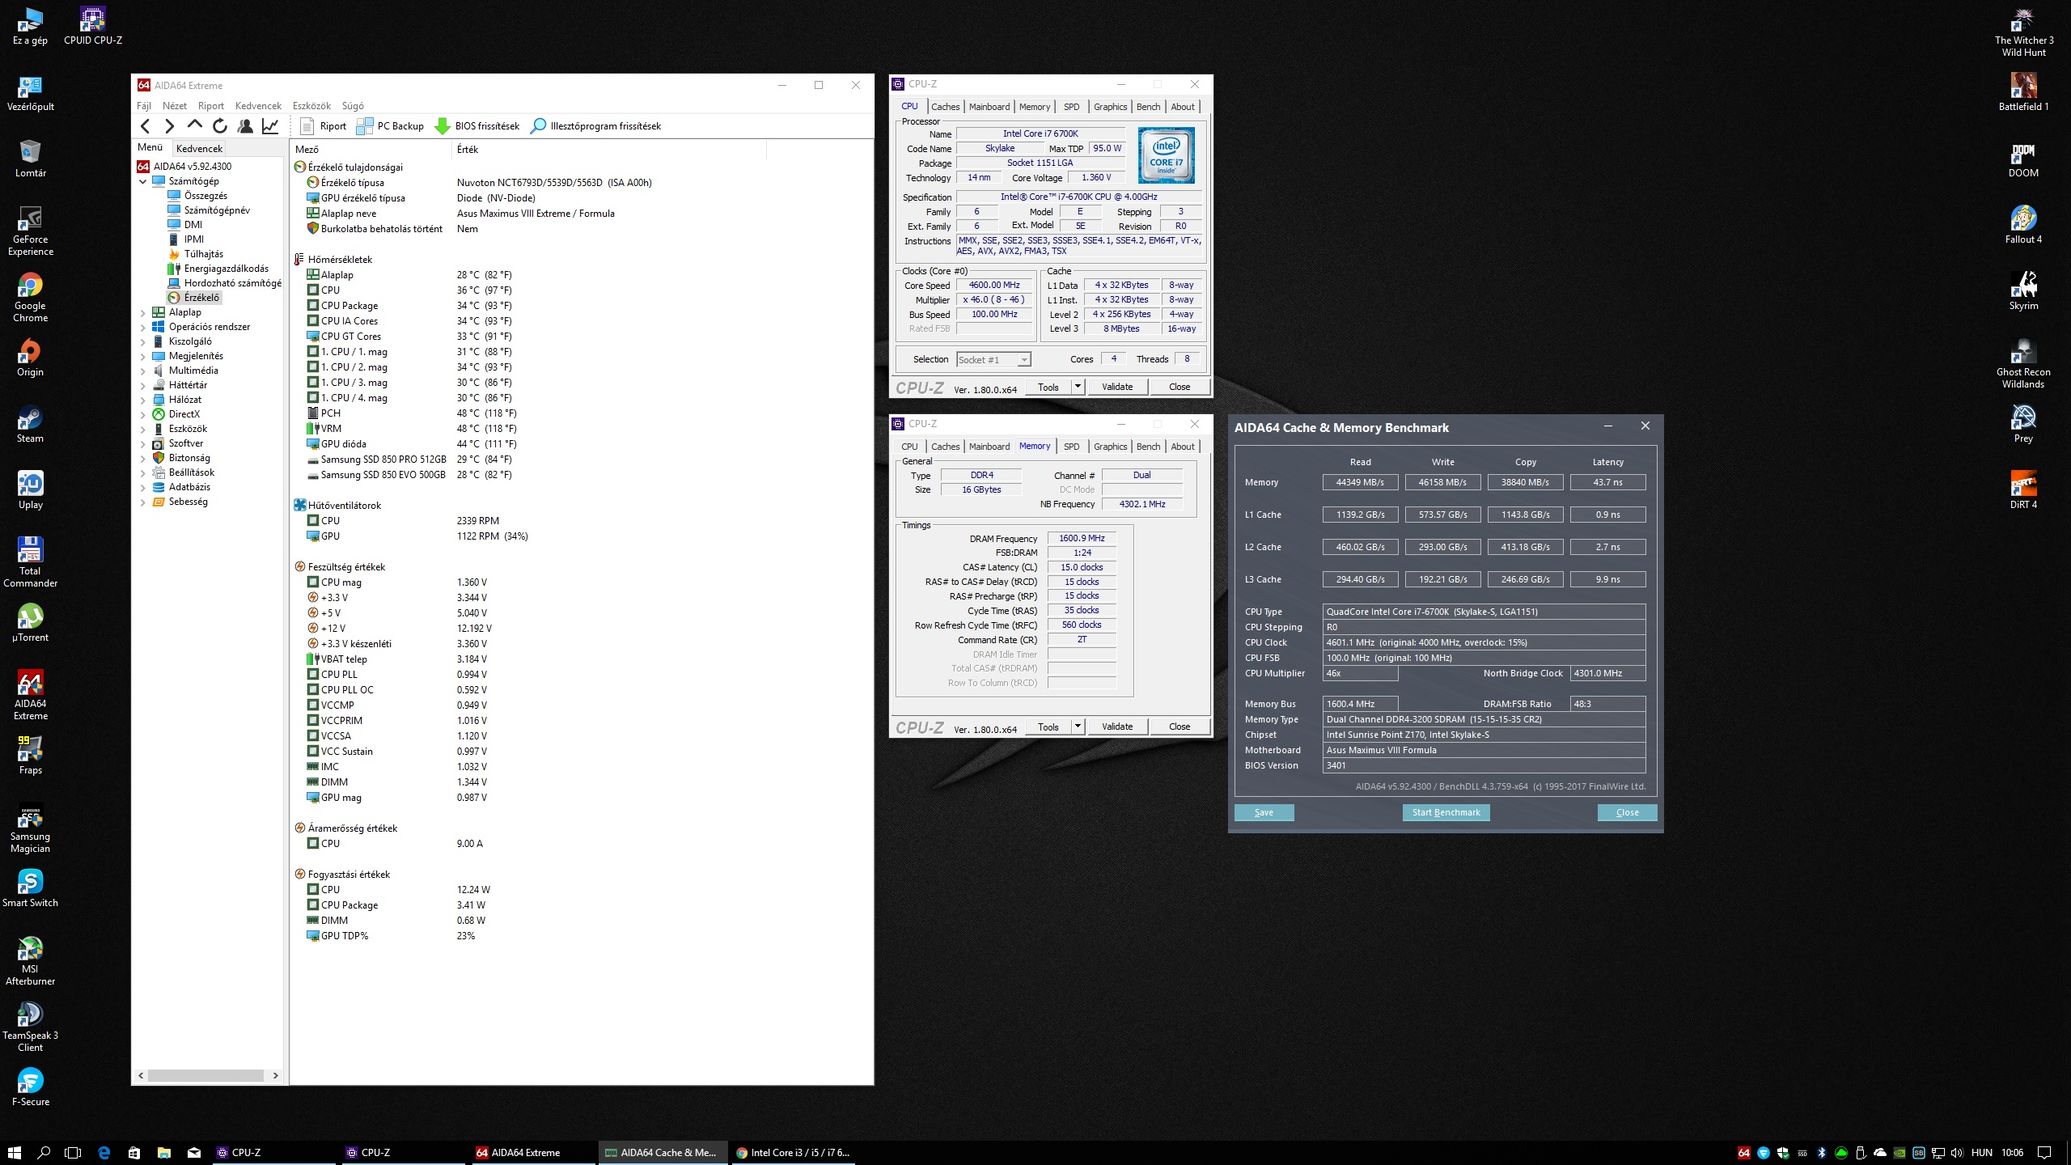The height and width of the screenshot is (1165, 2071).
Task: Open the AIDA64 graph chart icon
Action: [x=270, y=126]
